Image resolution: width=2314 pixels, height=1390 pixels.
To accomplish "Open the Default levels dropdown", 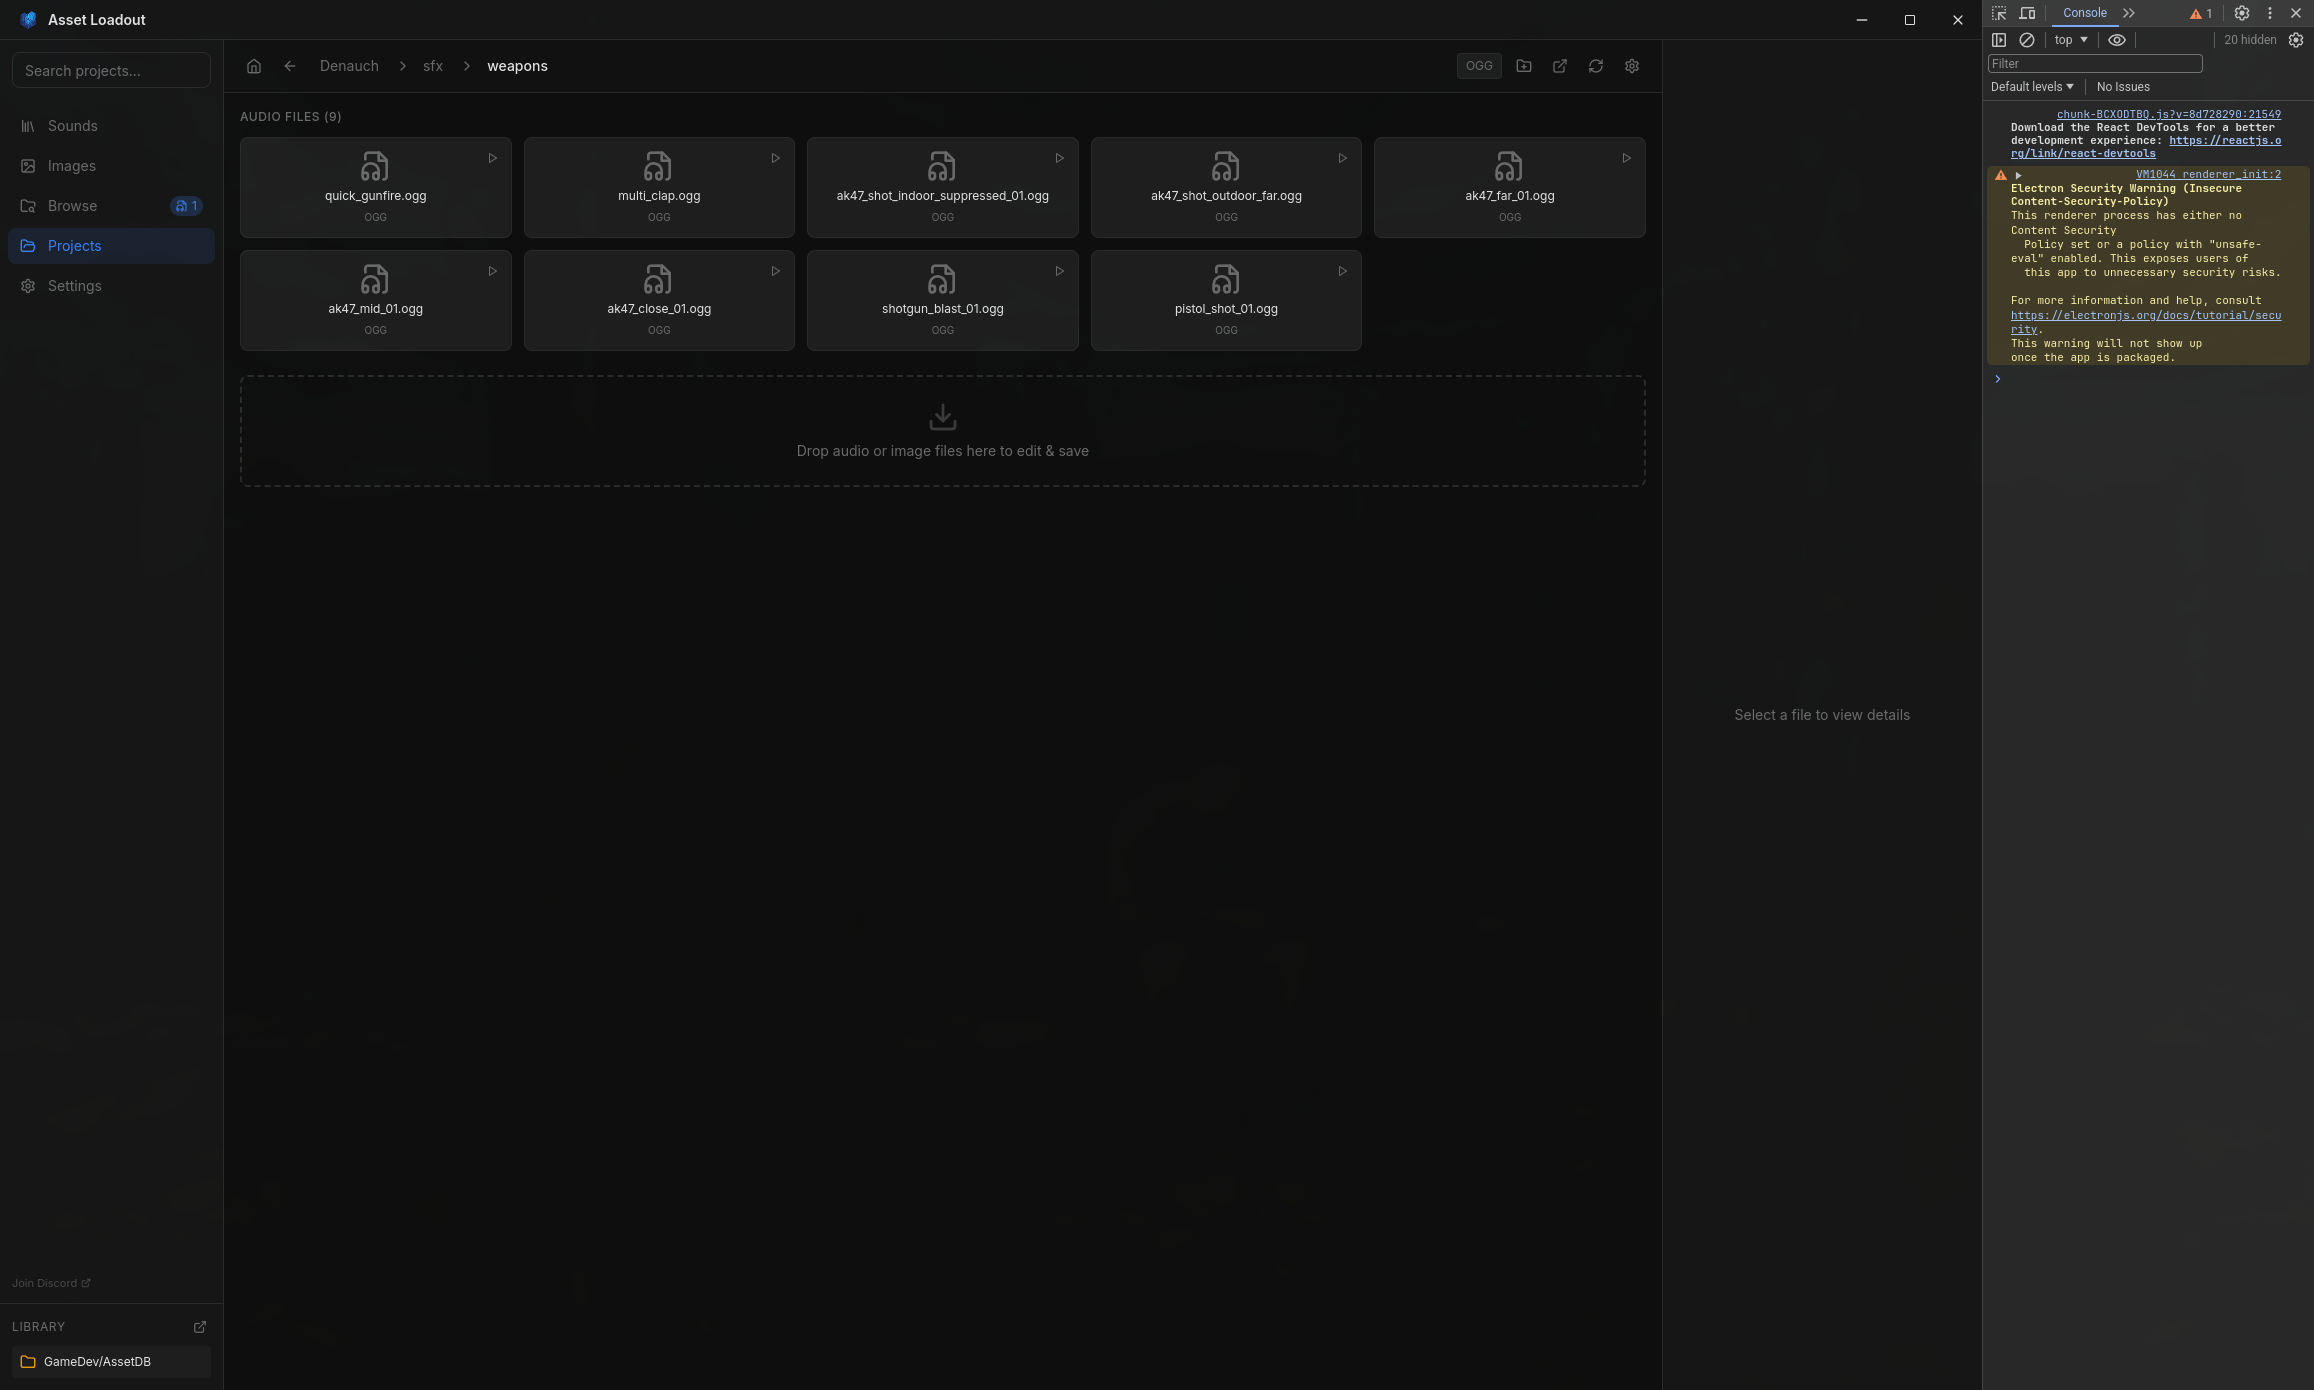I will (2032, 87).
